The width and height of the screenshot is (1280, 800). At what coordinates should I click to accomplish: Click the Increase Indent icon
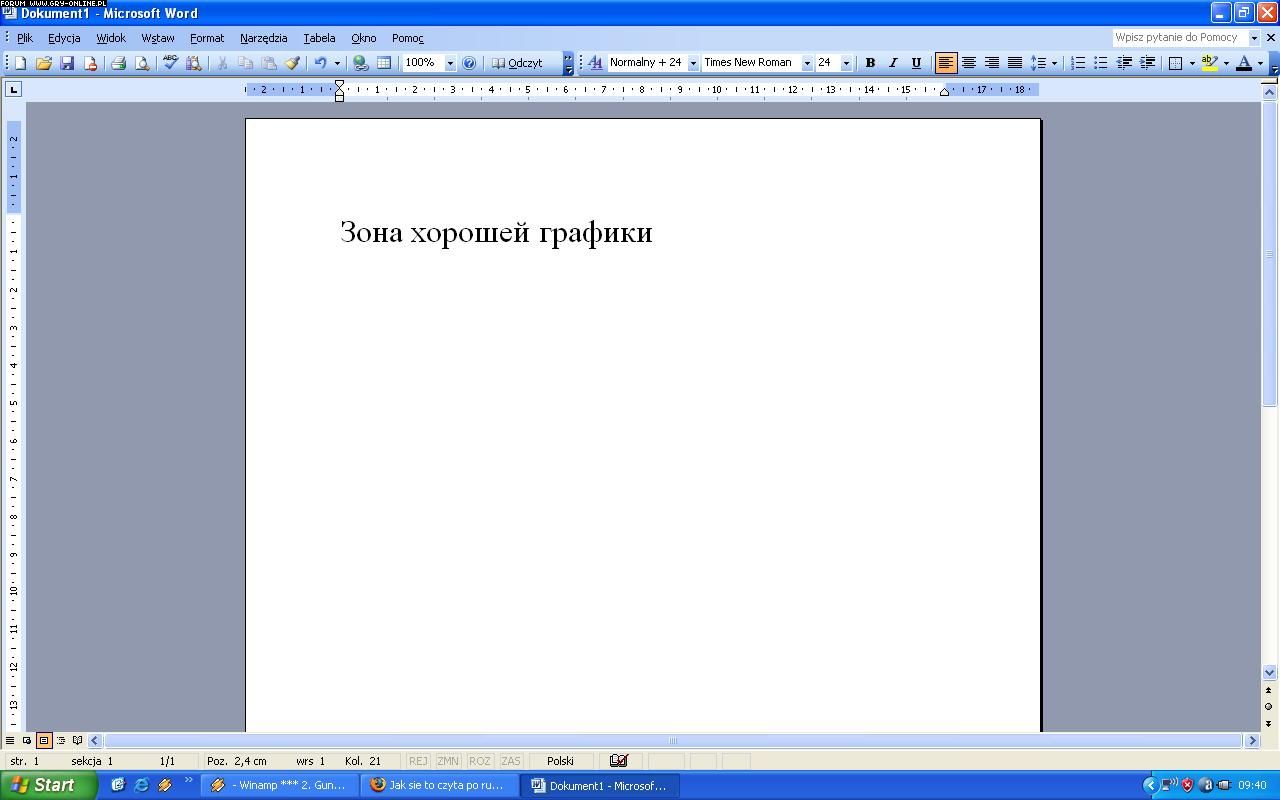(1147, 63)
